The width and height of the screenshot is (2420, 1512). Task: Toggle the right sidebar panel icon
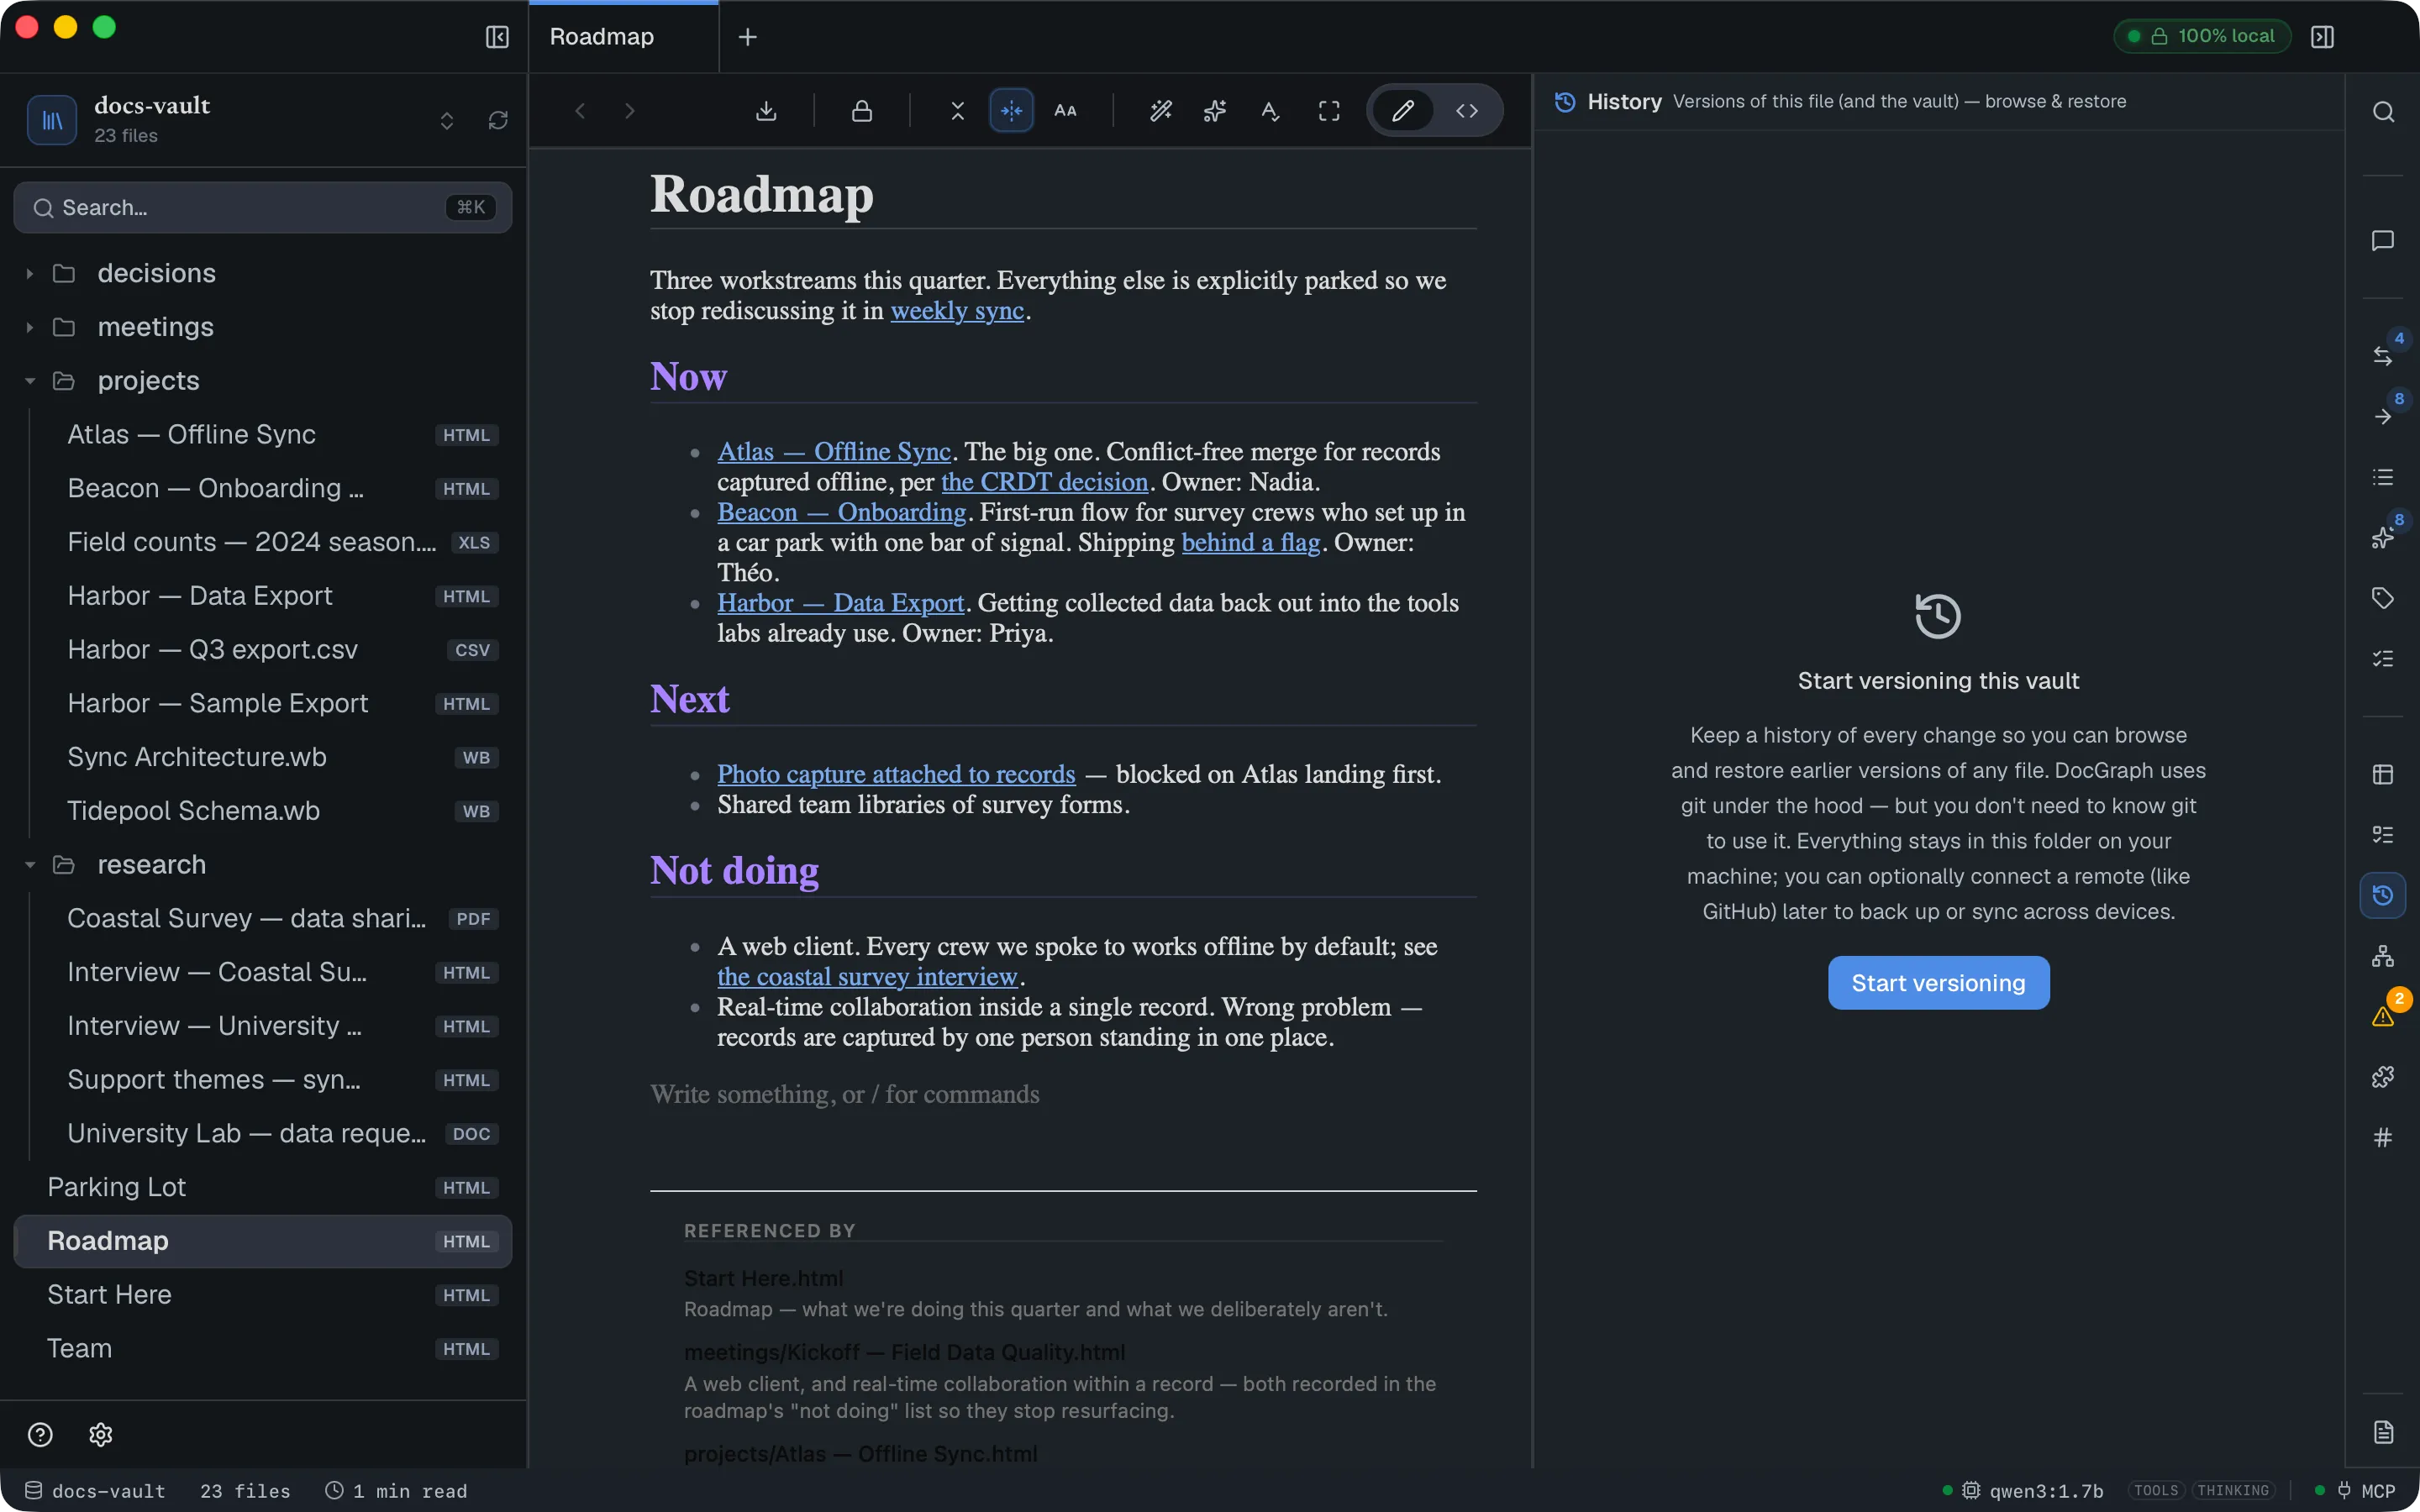[2323, 37]
